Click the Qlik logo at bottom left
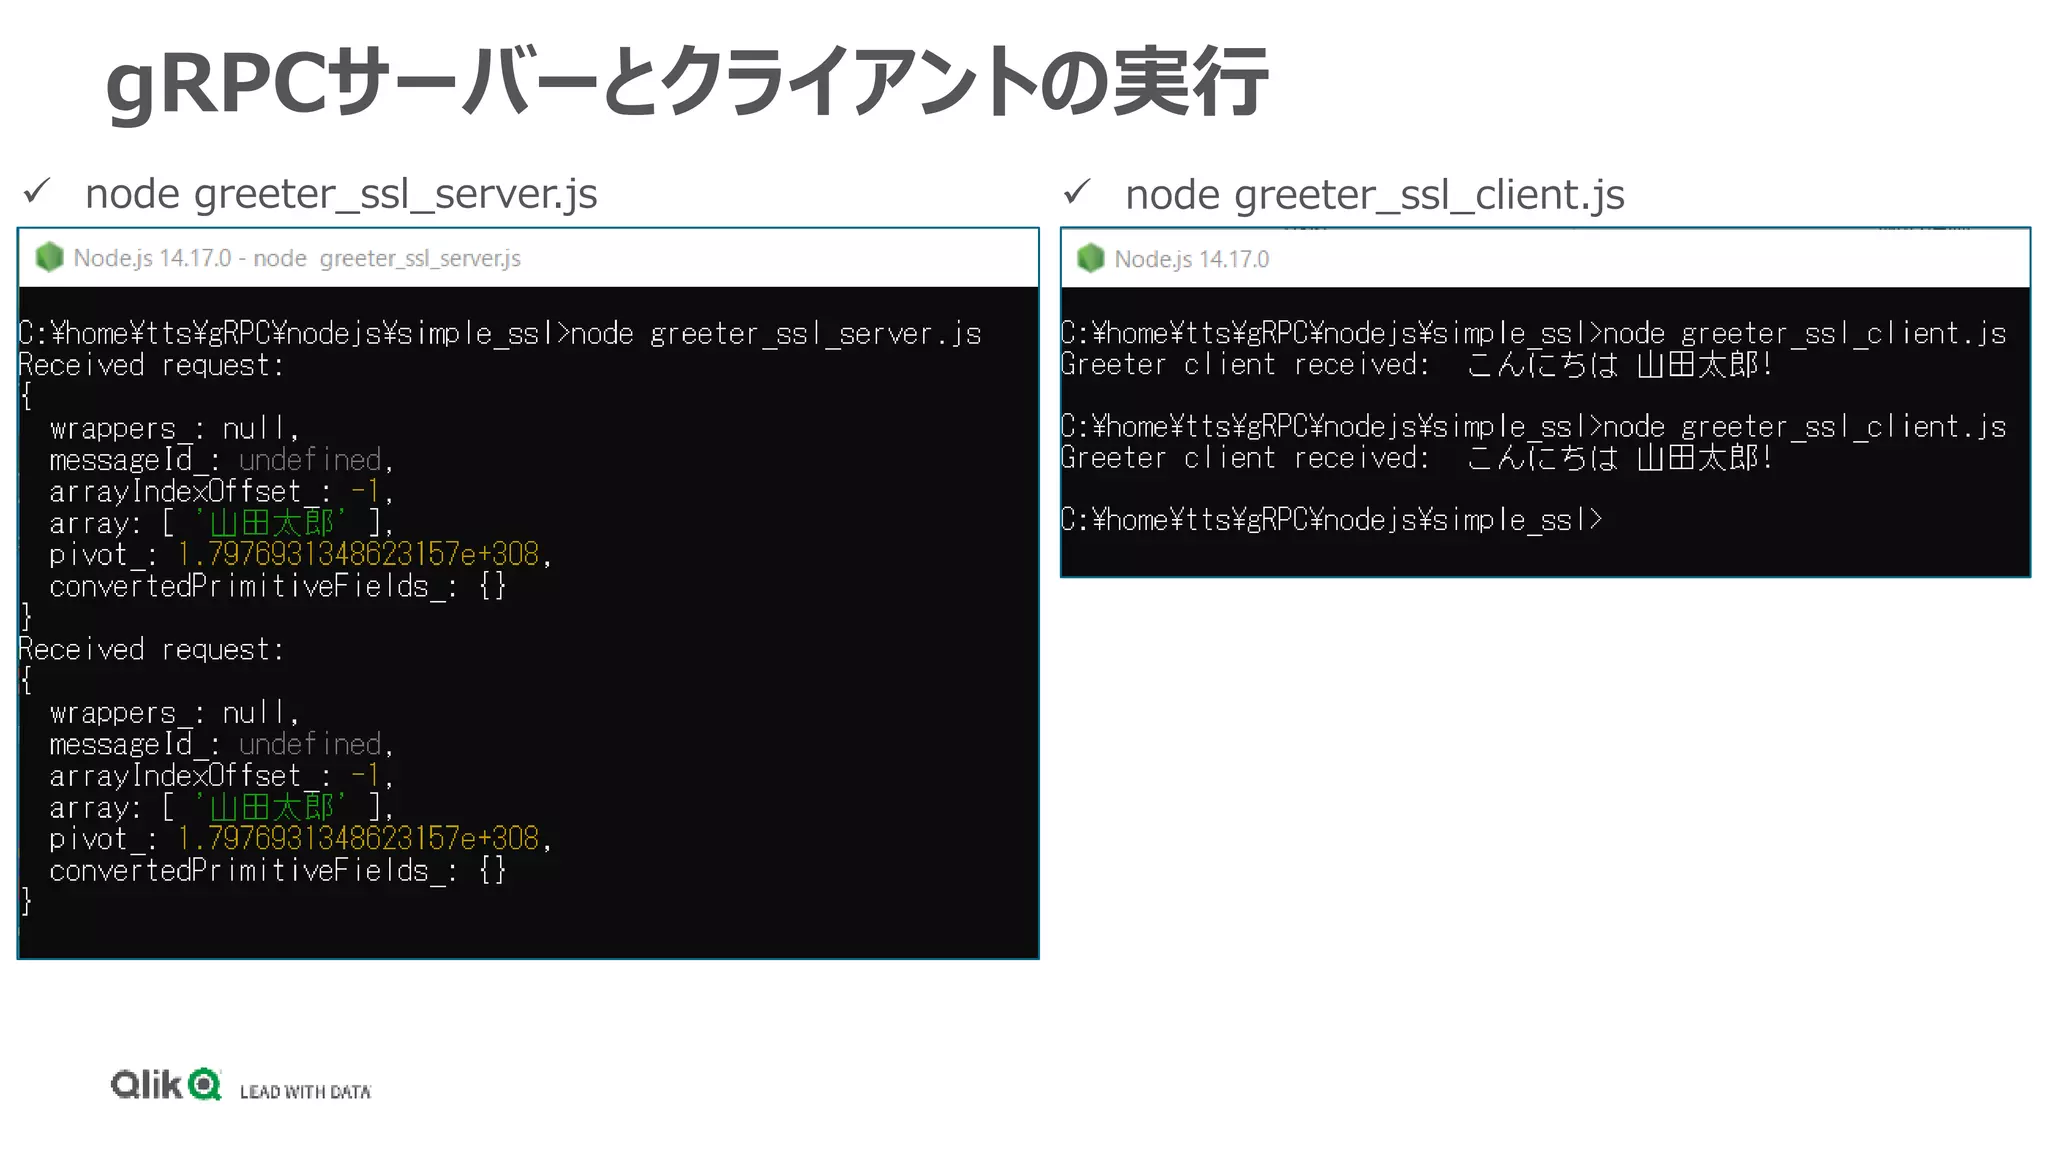The height and width of the screenshot is (1152, 2048). 166,1084
